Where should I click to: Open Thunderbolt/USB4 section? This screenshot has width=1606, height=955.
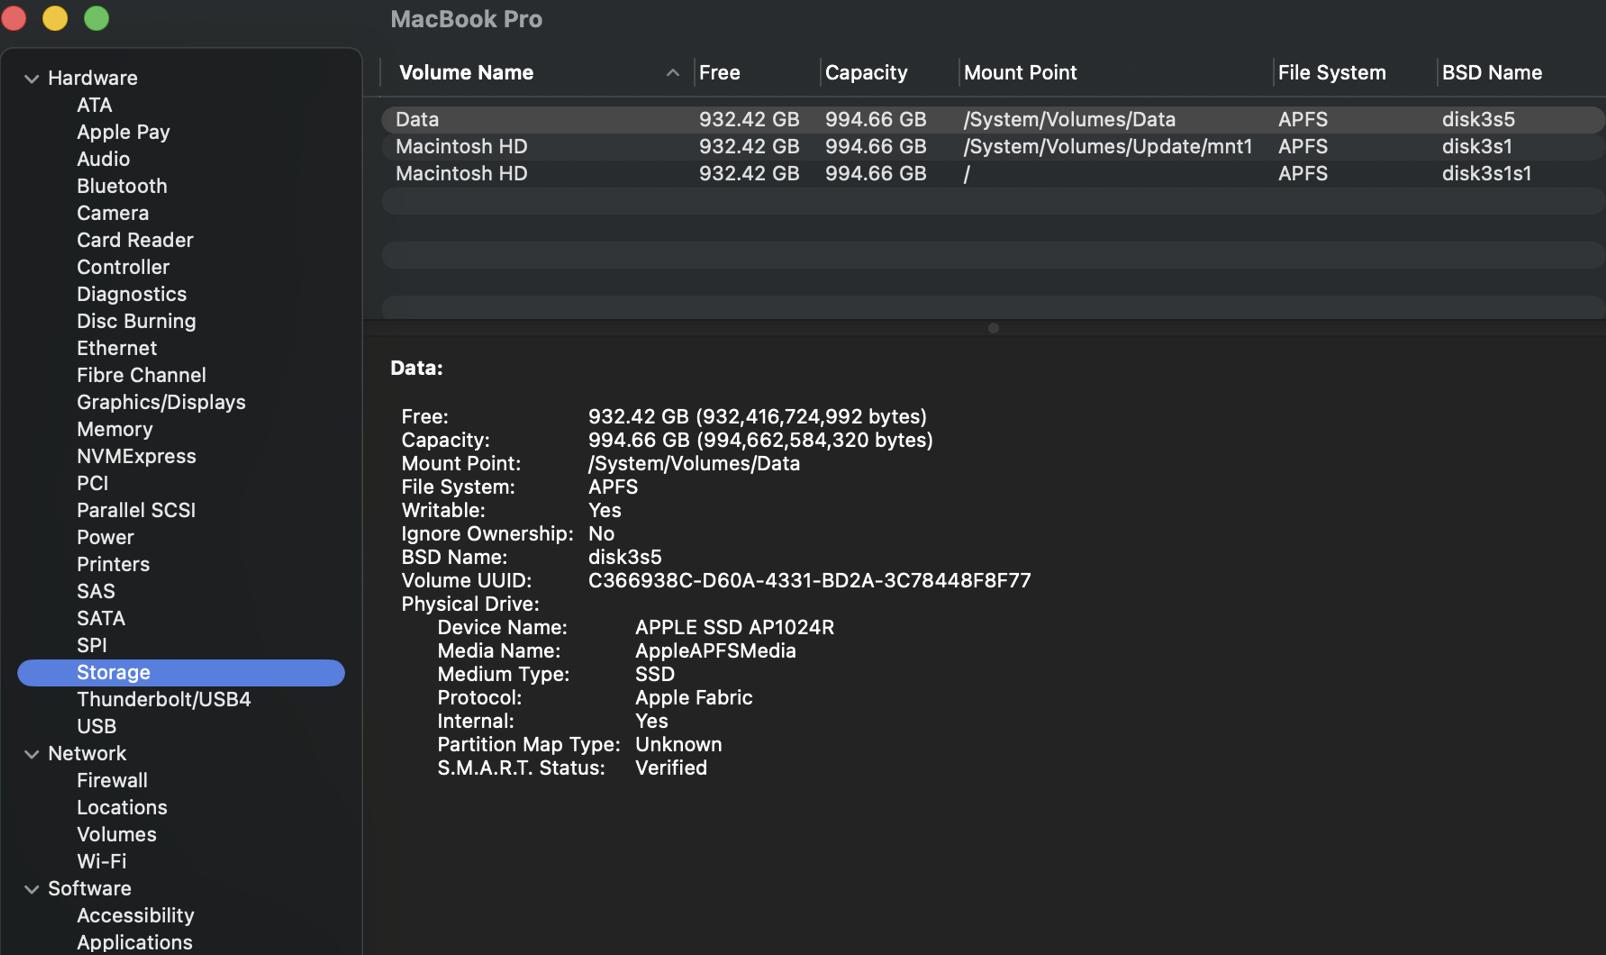(x=164, y=699)
